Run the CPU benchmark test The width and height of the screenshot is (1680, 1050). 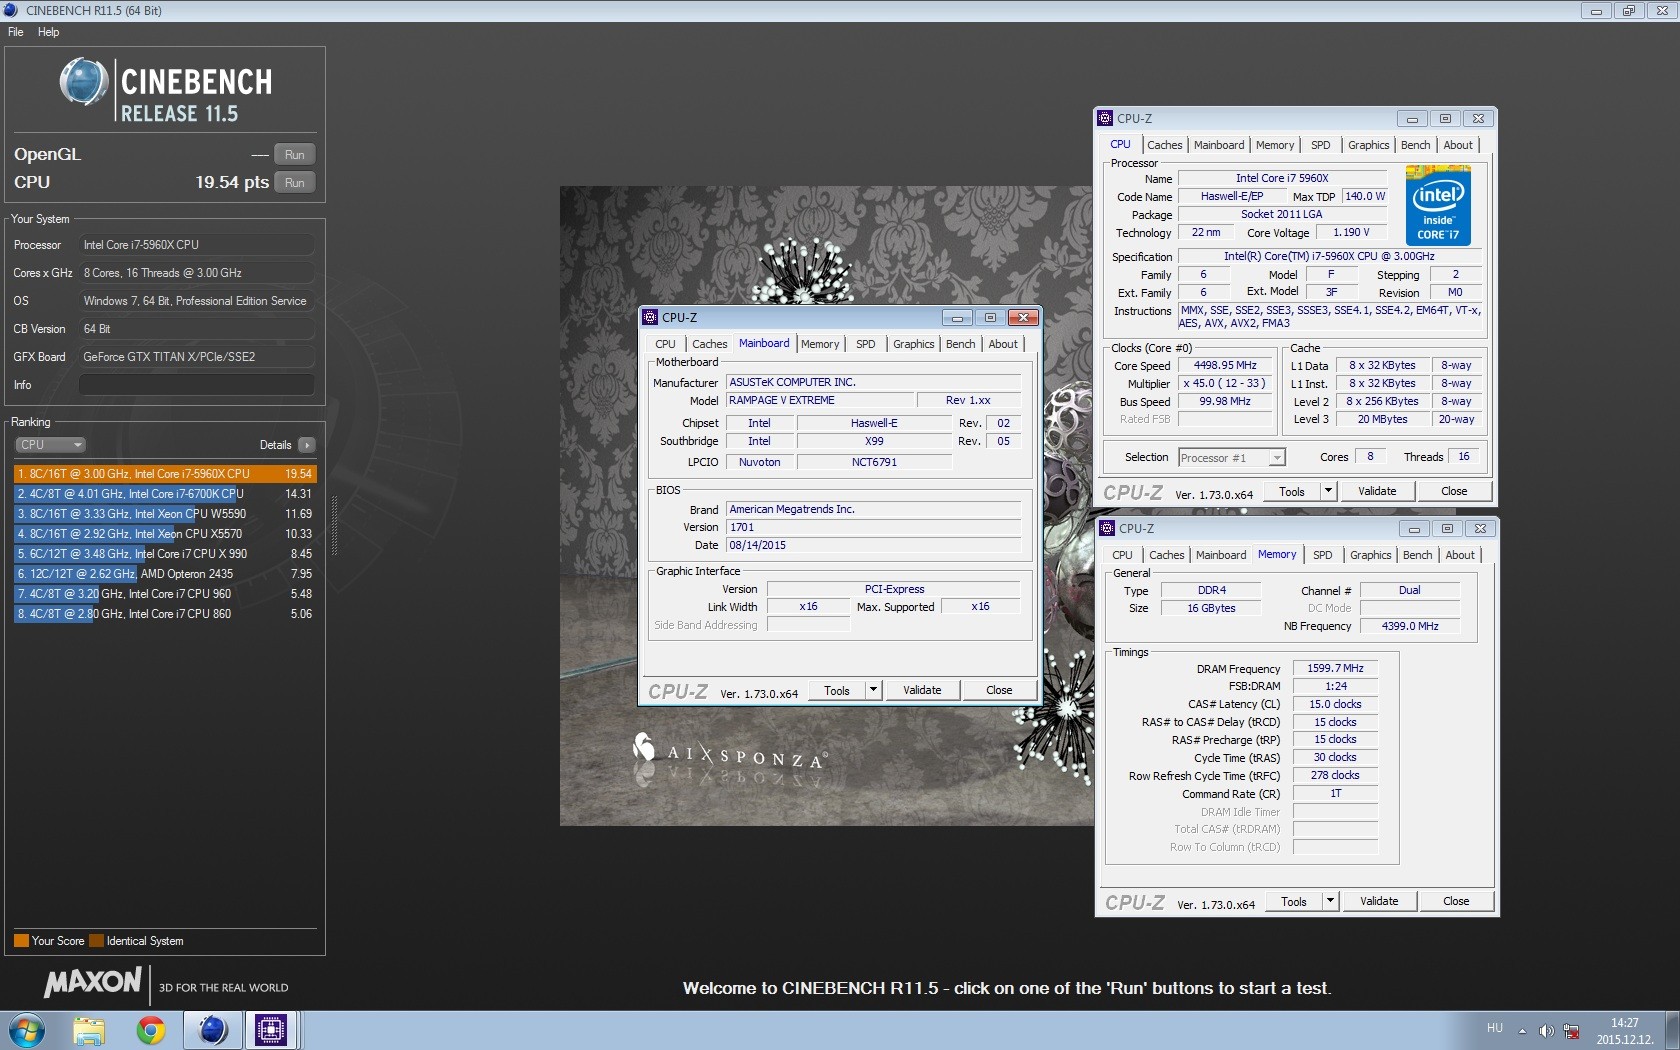coord(294,183)
